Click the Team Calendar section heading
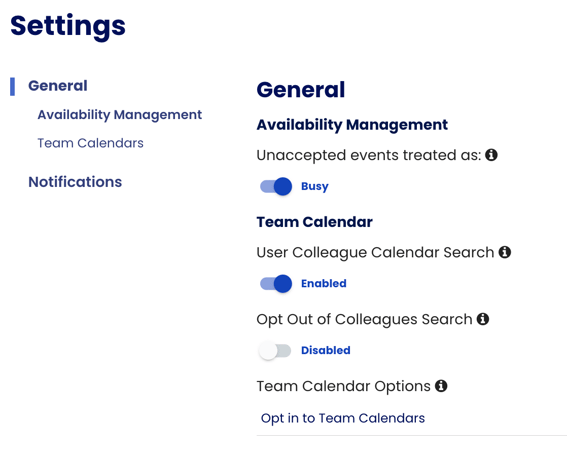This screenshot has width=567, height=459. point(315,222)
